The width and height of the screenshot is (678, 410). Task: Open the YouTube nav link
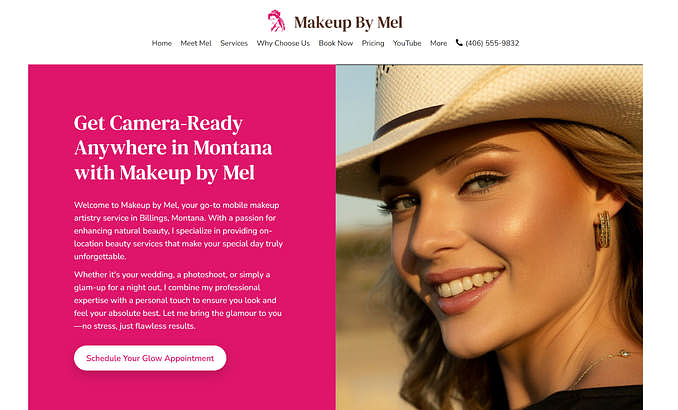[x=407, y=43]
